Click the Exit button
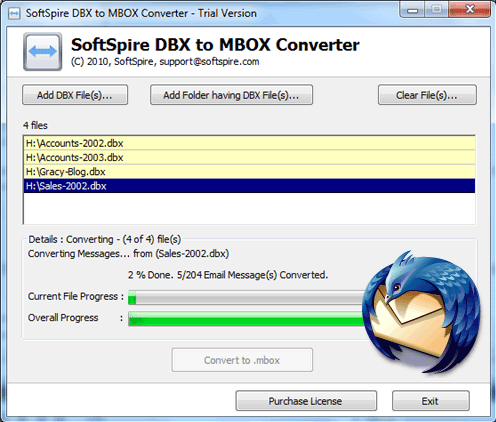Screen dimensions: 496x422 click(x=431, y=401)
